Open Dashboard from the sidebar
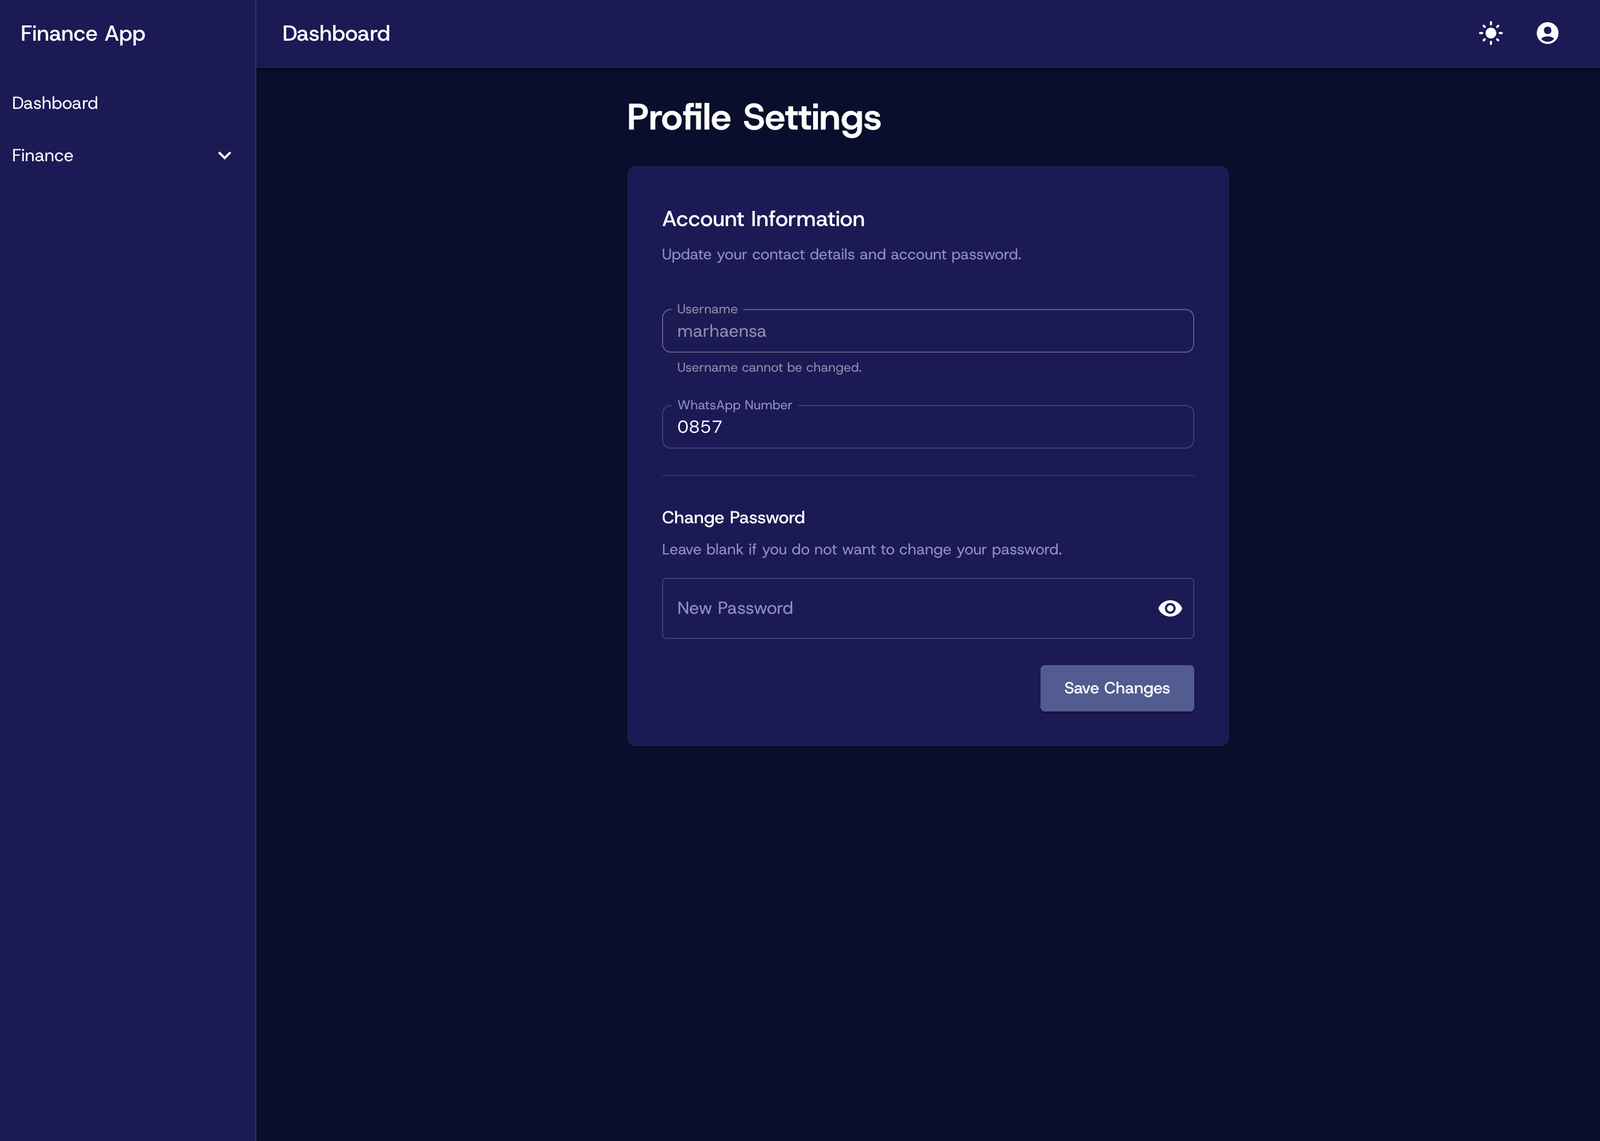Viewport: 1600px width, 1141px height. point(55,103)
